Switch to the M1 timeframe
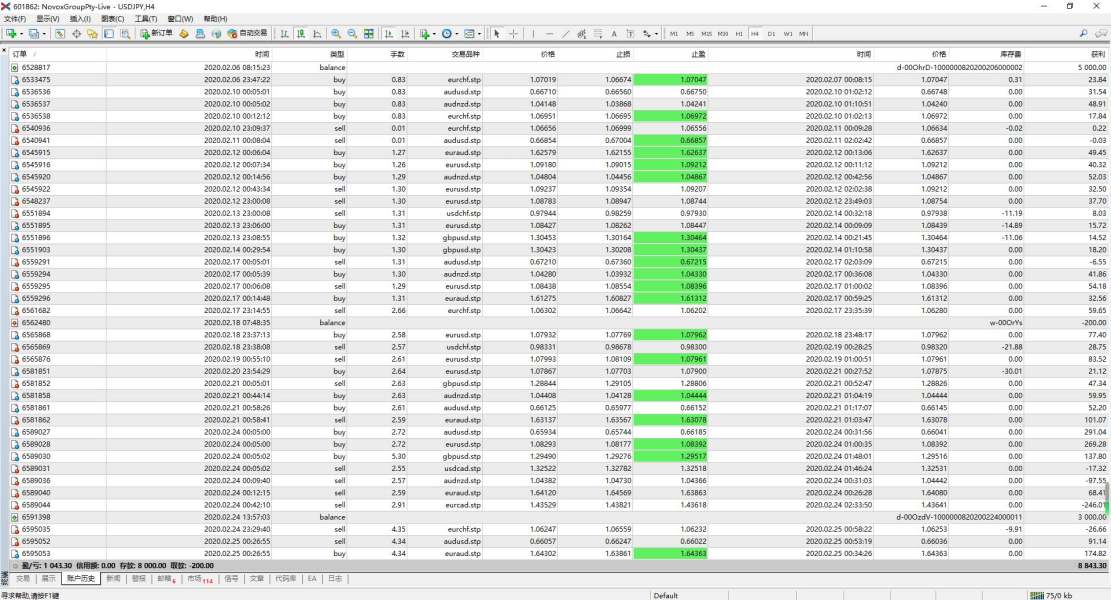 coord(674,33)
